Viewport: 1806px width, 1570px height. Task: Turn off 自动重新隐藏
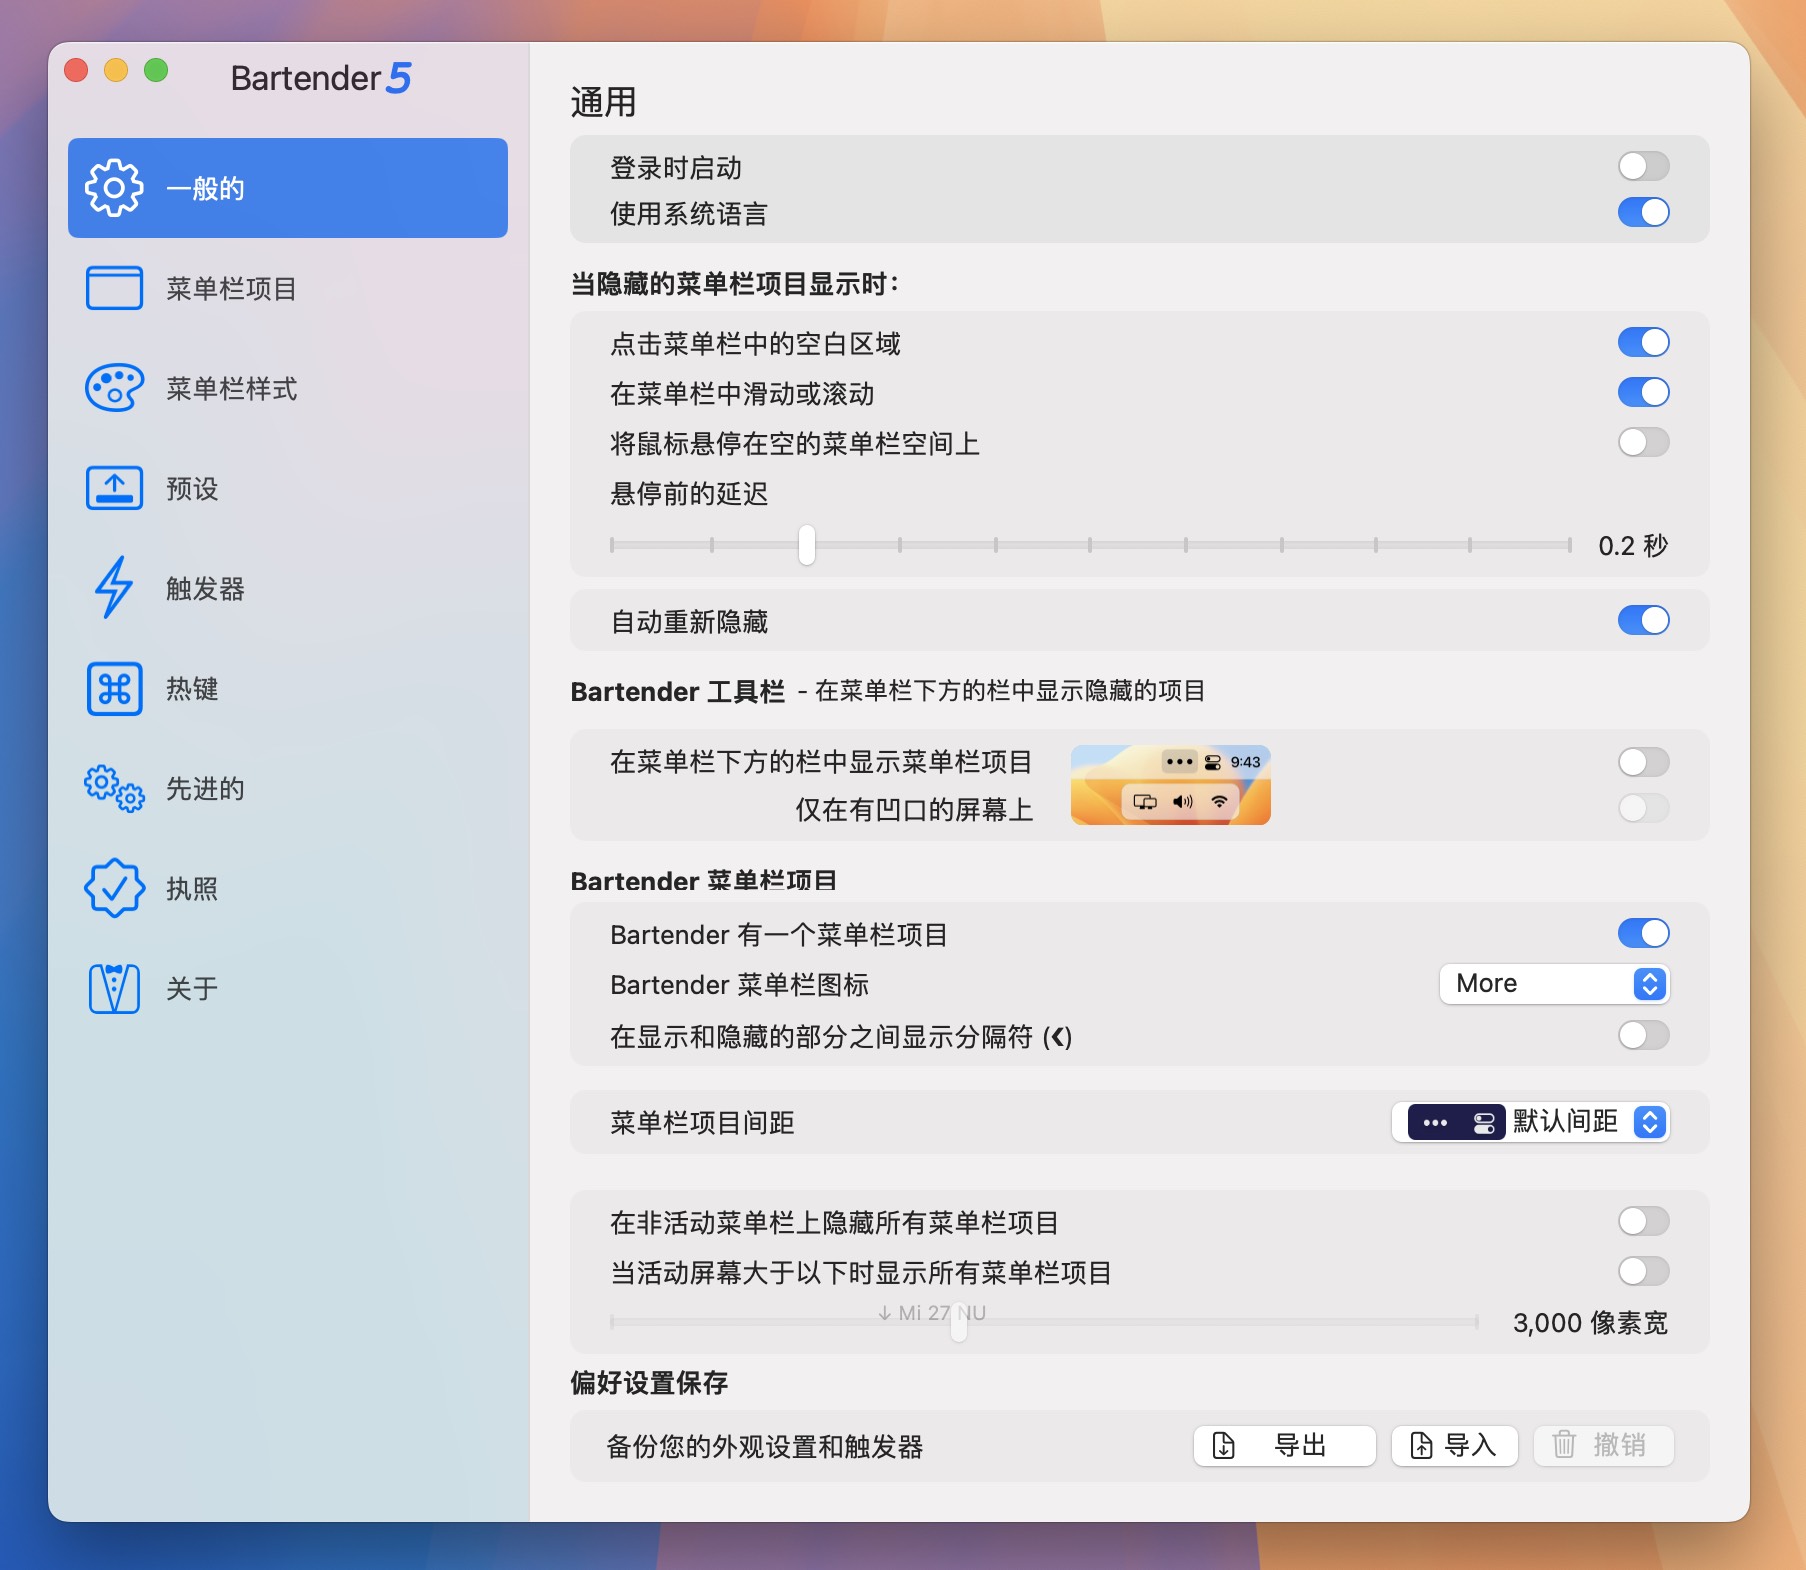pos(1643,620)
